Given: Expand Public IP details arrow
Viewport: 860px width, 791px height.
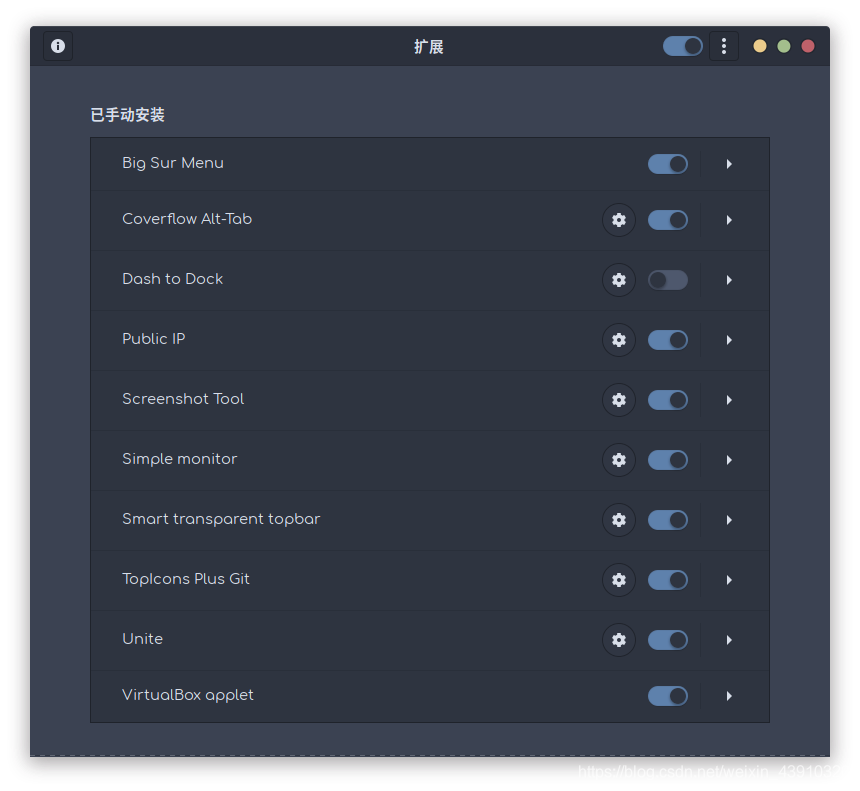Looking at the screenshot, I should (729, 340).
